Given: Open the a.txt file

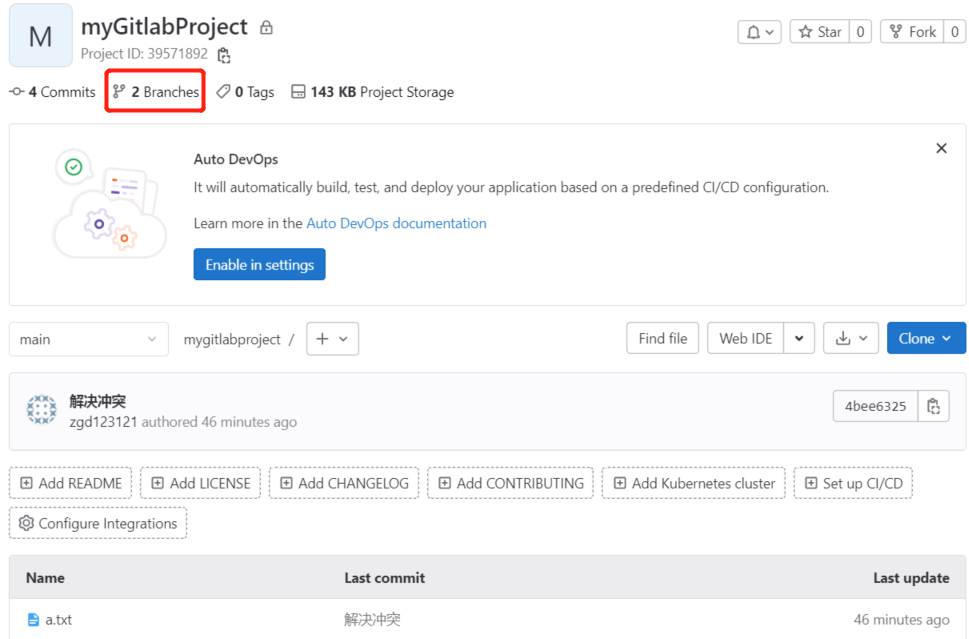Looking at the screenshot, I should point(58,619).
